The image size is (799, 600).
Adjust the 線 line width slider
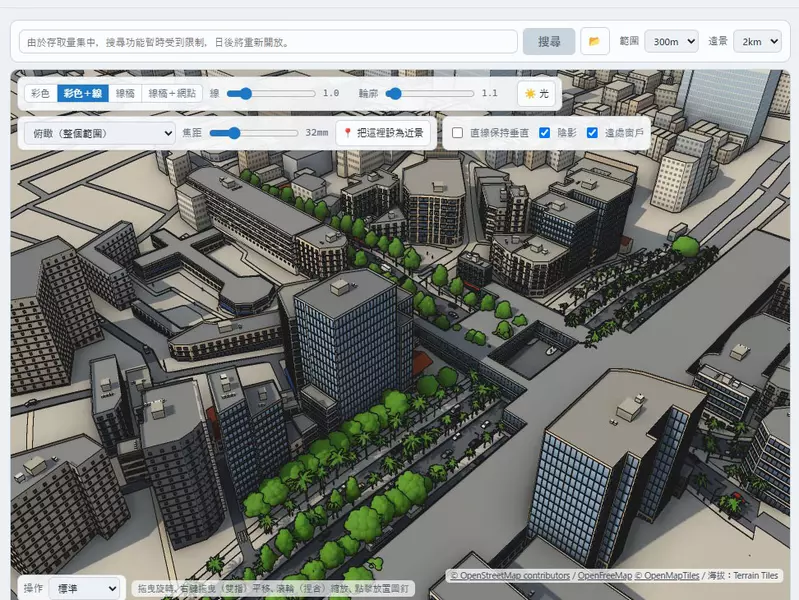pyautogui.click(x=271, y=93)
